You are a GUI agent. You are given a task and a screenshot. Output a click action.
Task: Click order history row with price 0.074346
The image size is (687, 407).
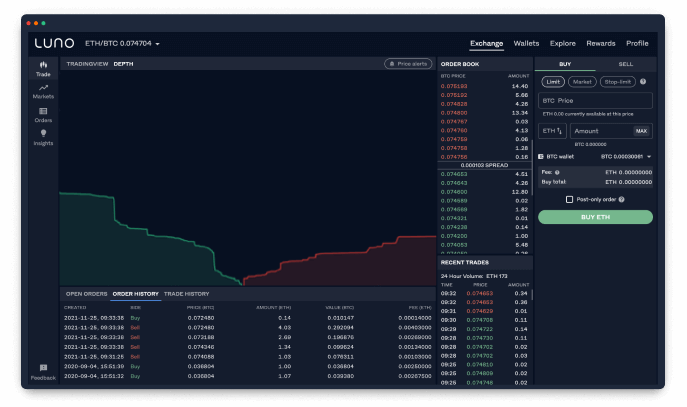[248, 347]
